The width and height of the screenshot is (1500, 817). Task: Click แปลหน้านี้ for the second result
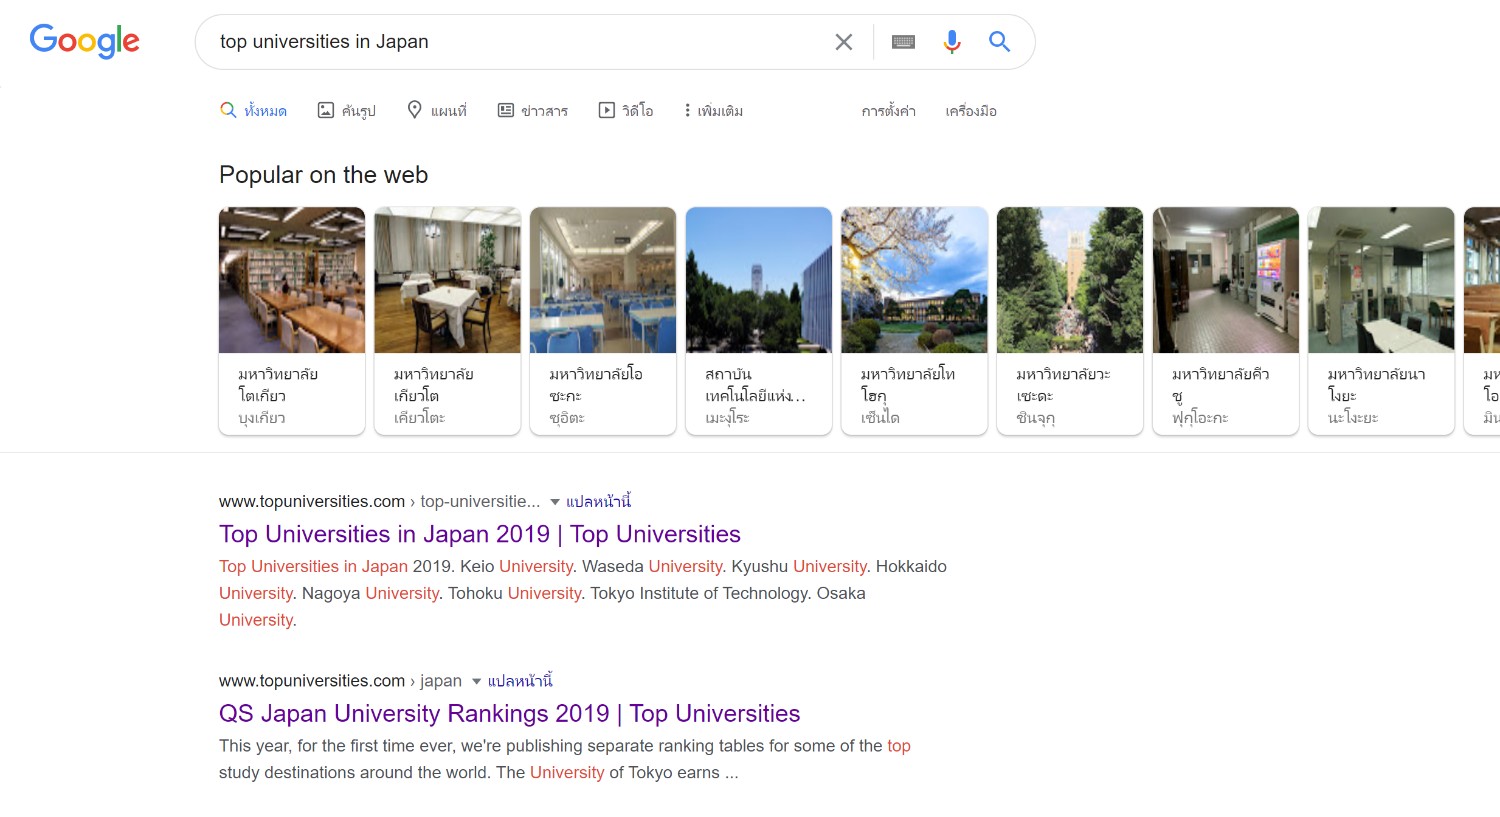click(520, 681)
